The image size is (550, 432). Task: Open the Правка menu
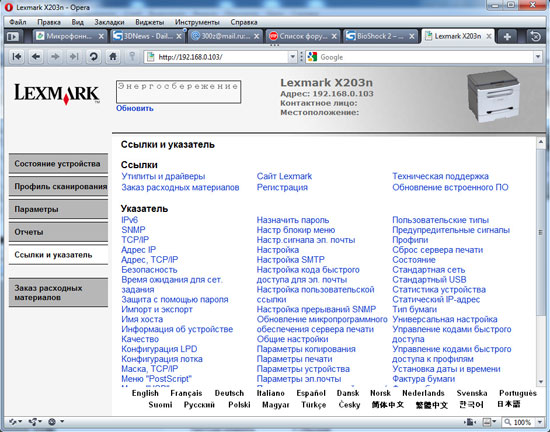[49, 22]
